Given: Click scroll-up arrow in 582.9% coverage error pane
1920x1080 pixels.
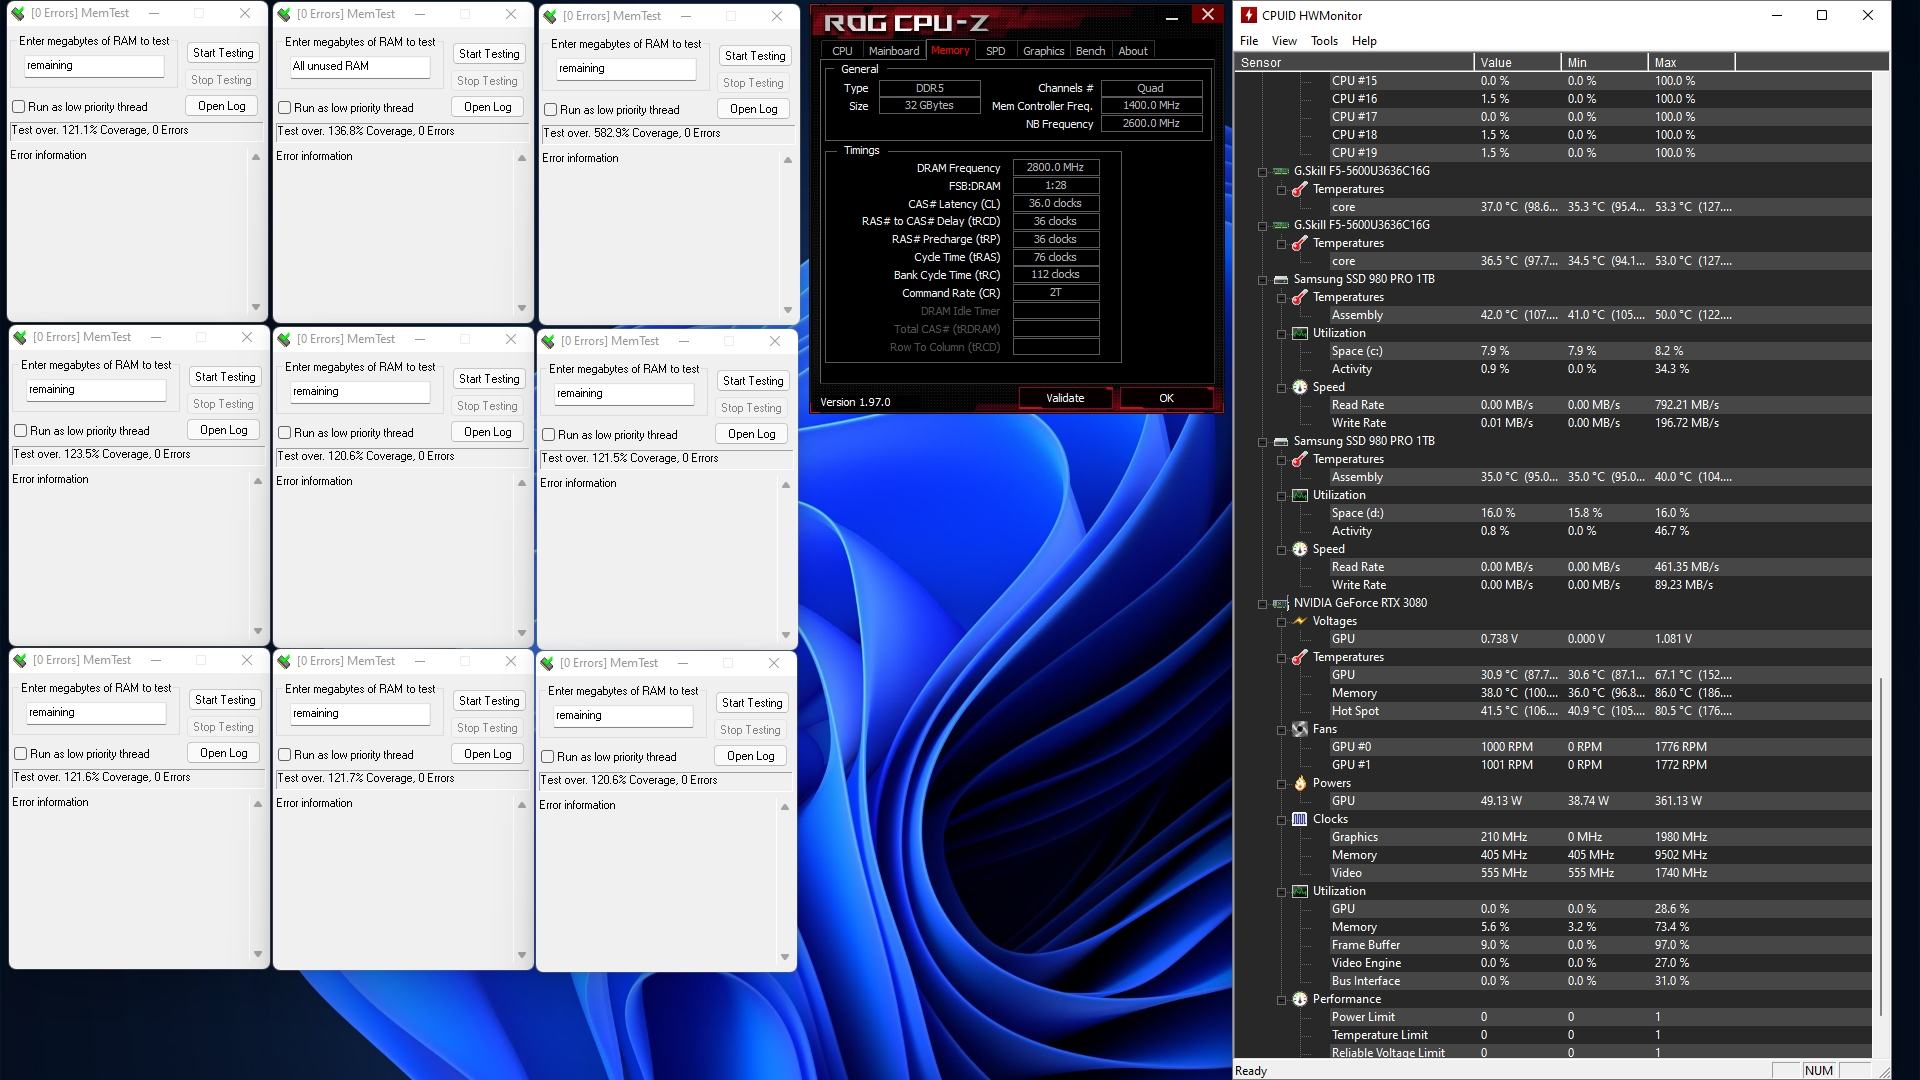Looking at the screenshot, I should tap(788, 160).
